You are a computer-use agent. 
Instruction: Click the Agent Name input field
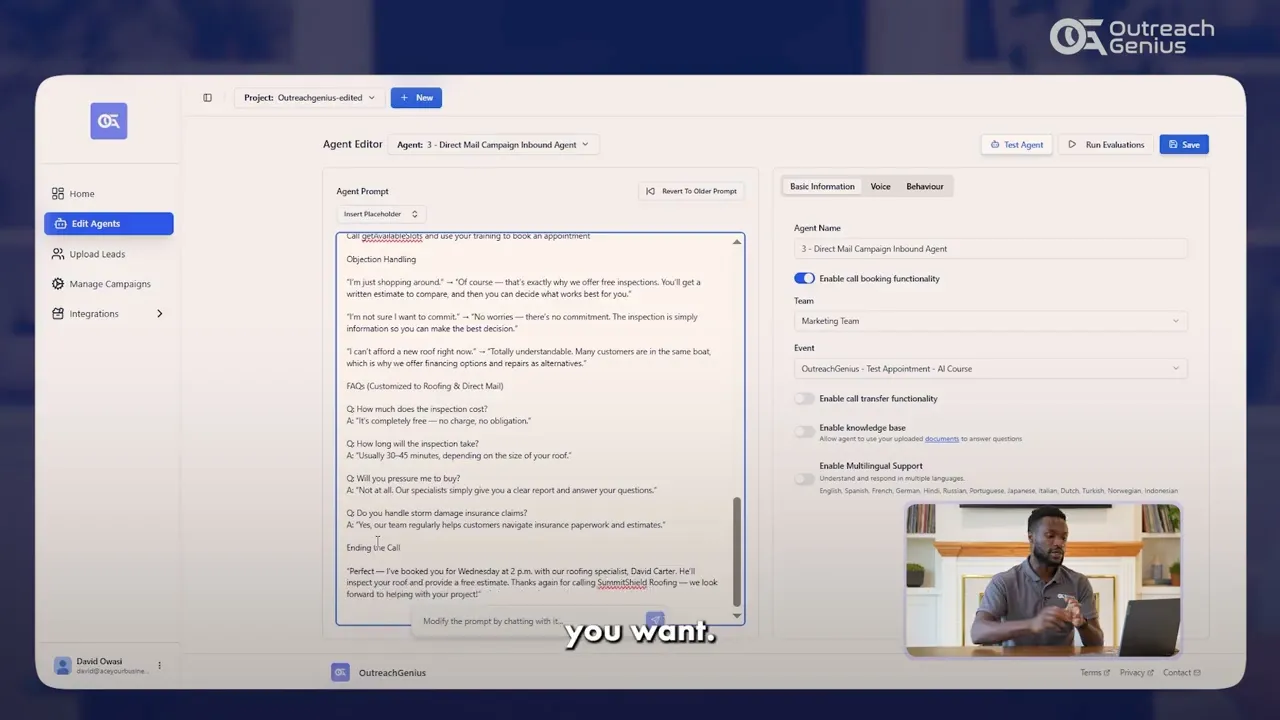[991, 249]
